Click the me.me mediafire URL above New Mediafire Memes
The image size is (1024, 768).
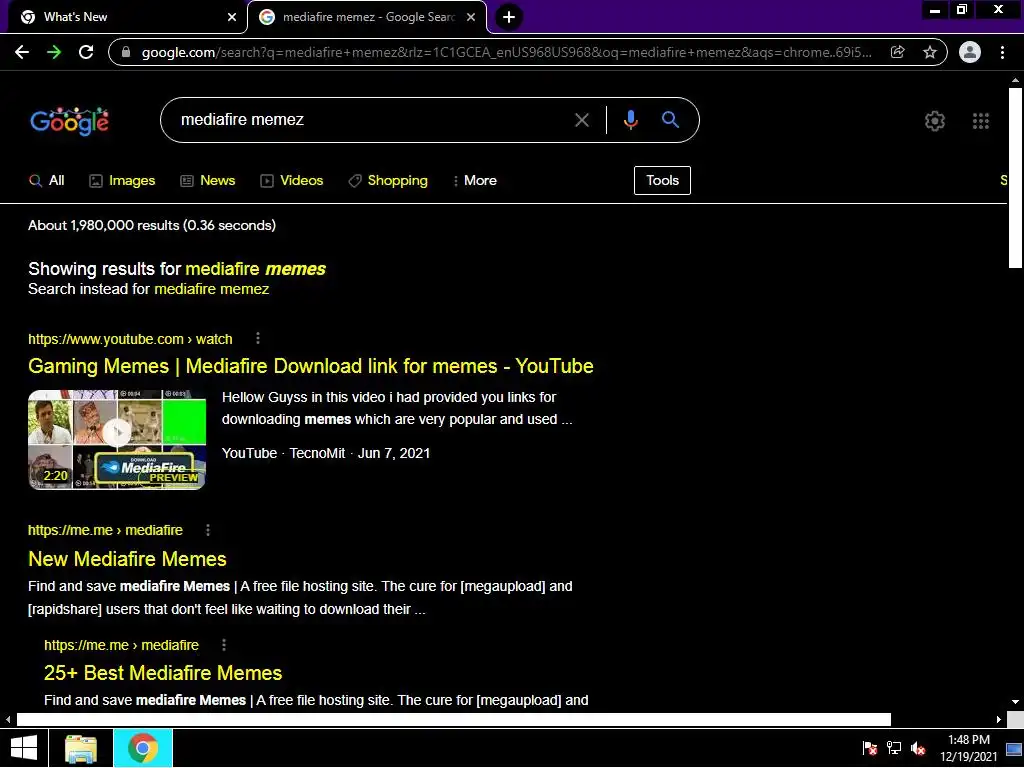click(x=105, y=530)
